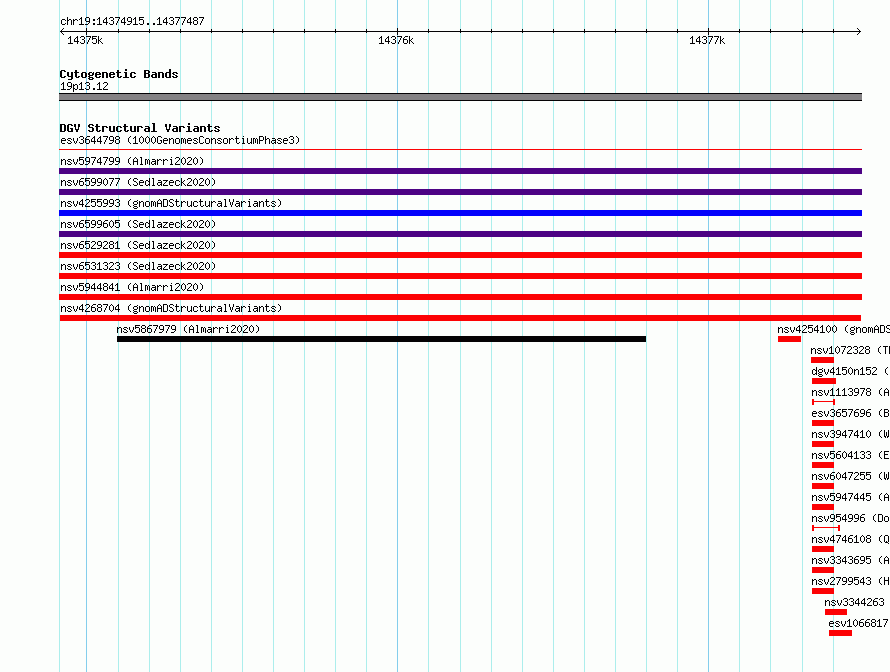Viewport: 890px width, 672px height.
Task: Click the nsv5604133 variant label
Action: (x=850, y=455)
